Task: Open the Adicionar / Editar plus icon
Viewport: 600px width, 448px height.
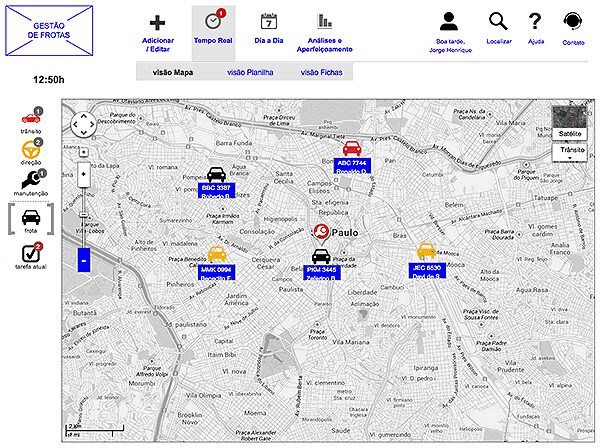Action: [157, 23]
